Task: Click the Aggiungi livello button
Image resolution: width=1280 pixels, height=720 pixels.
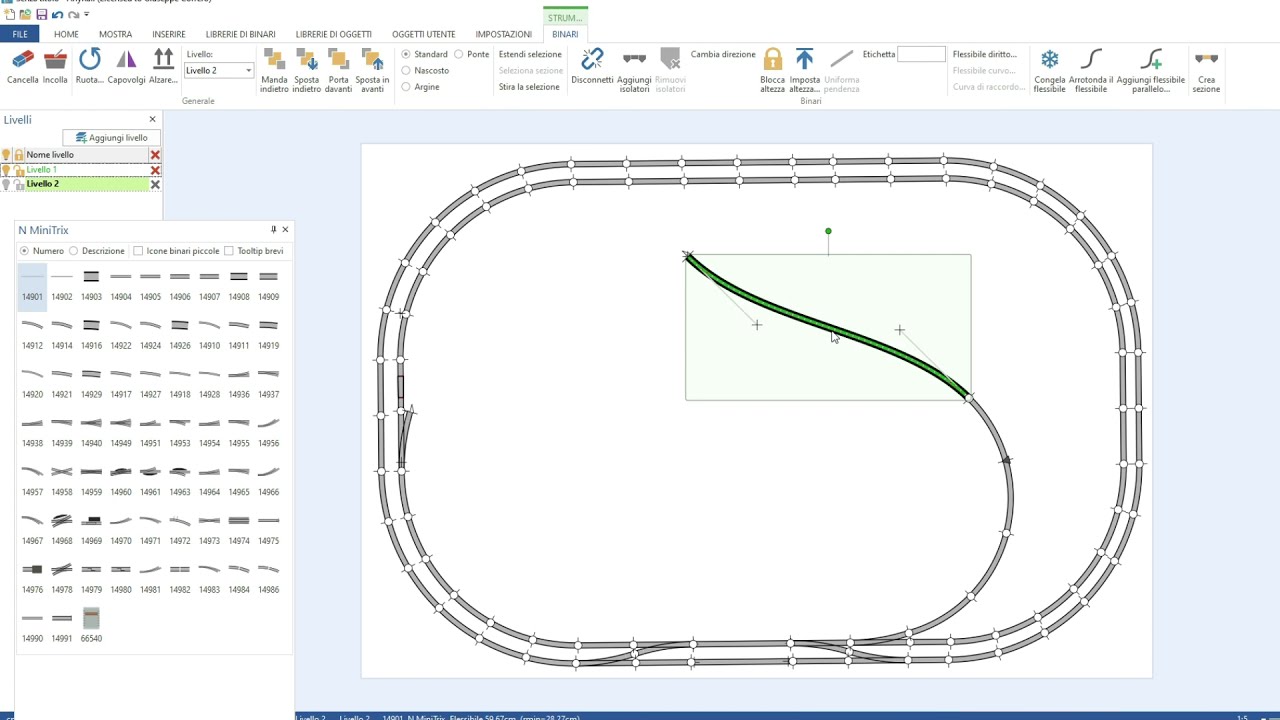Action: click(111, 138)
